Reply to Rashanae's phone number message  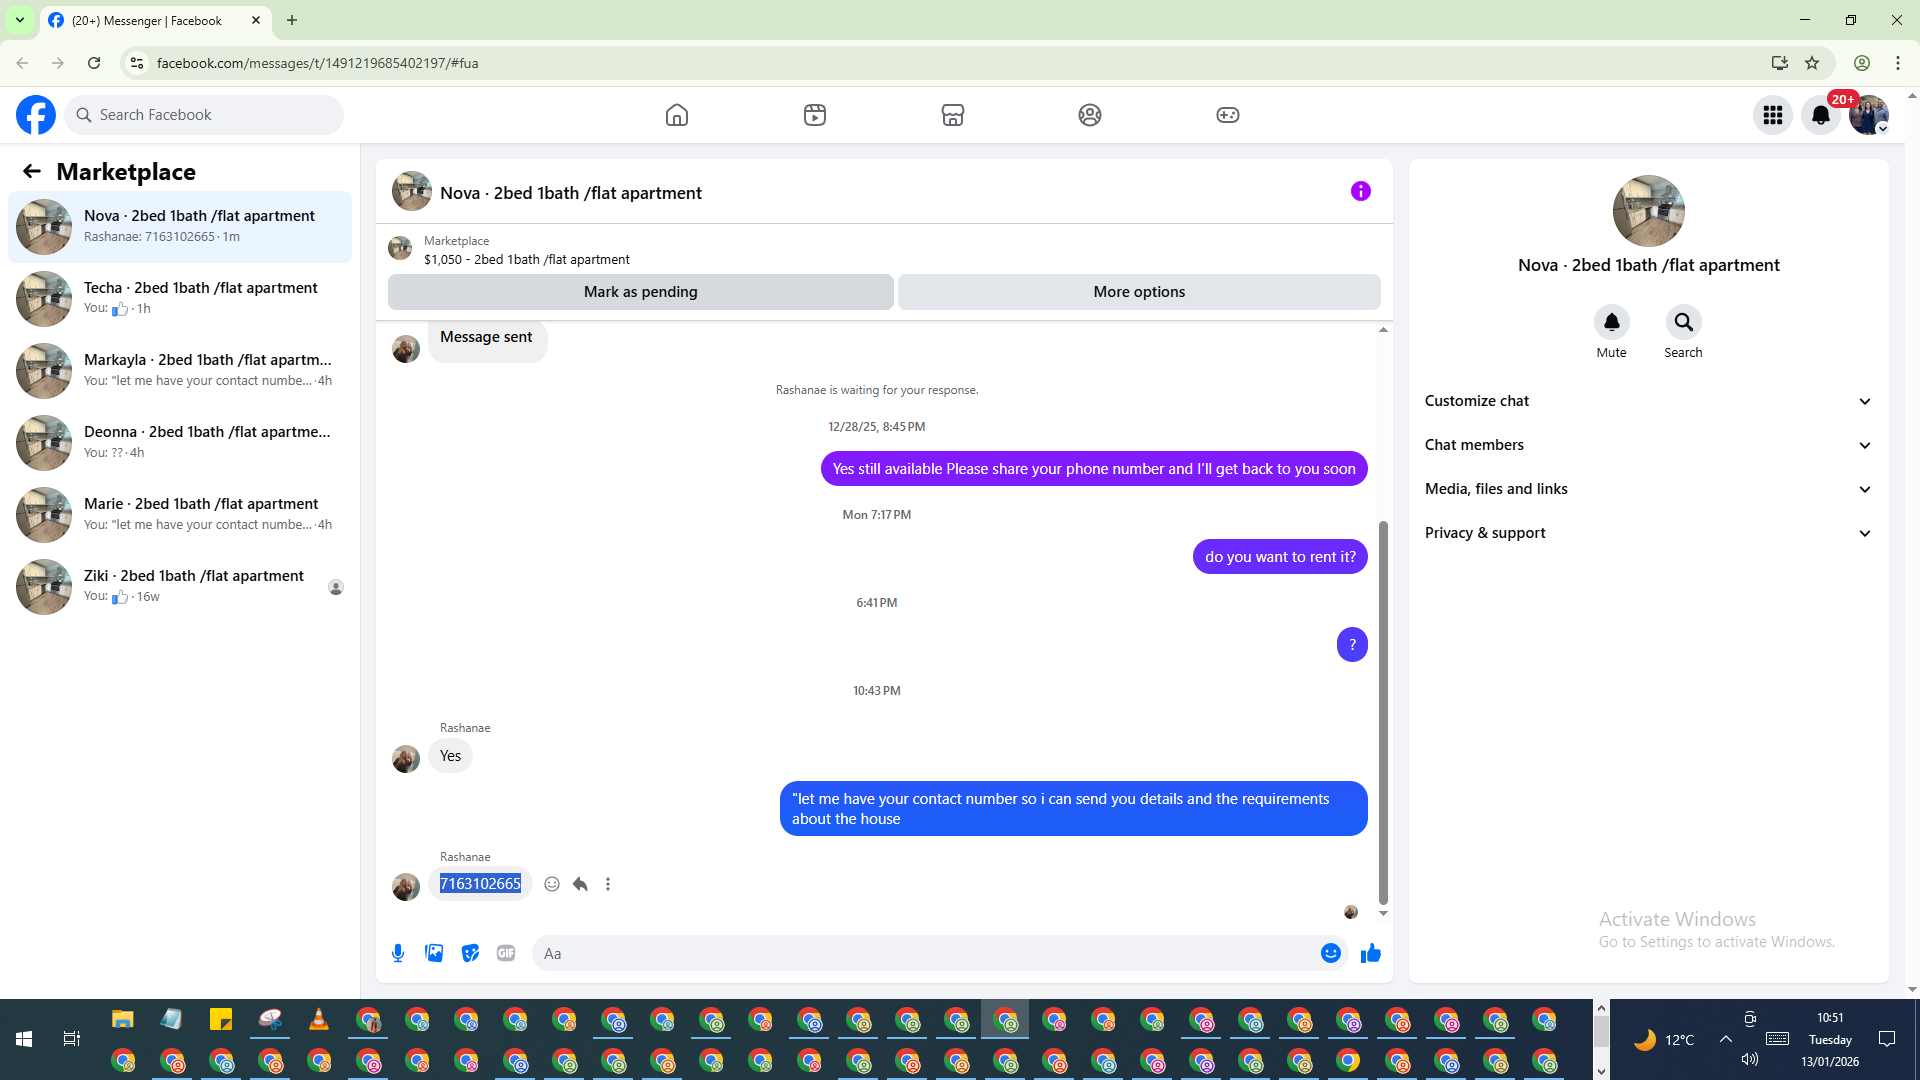coord(580,884)
